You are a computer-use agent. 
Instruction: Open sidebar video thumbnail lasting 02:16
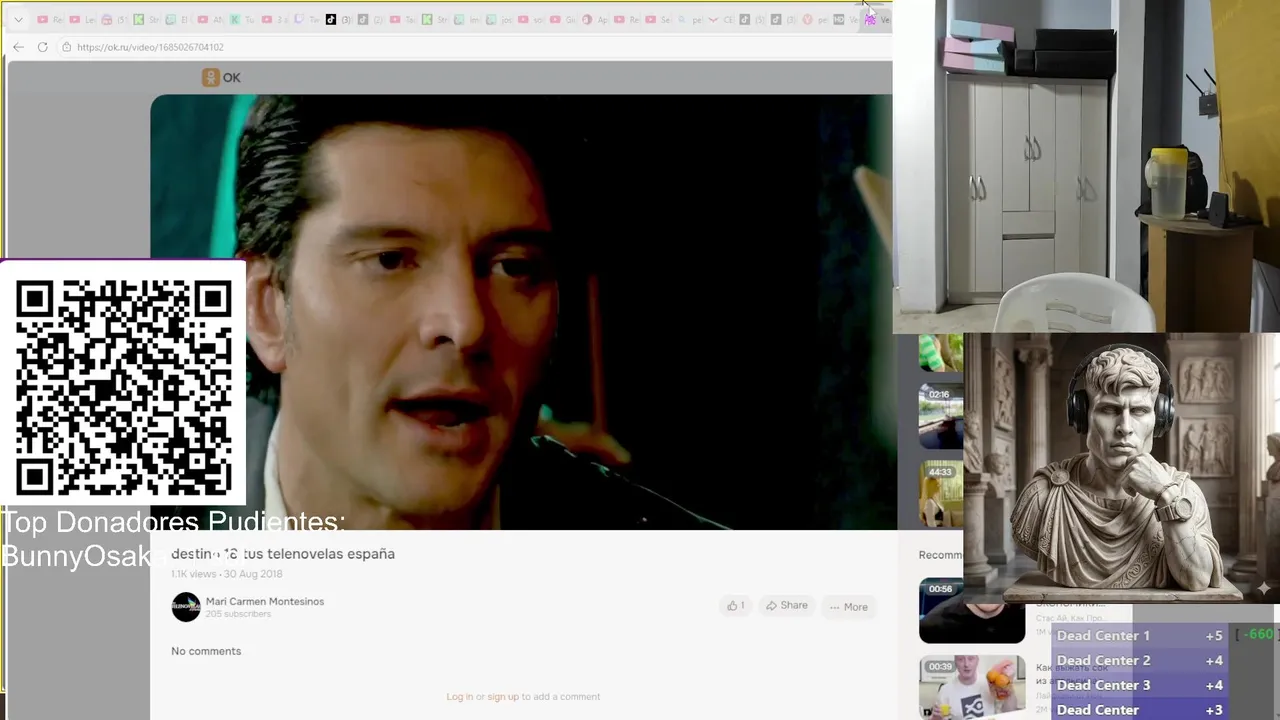[x=941, y=416]
